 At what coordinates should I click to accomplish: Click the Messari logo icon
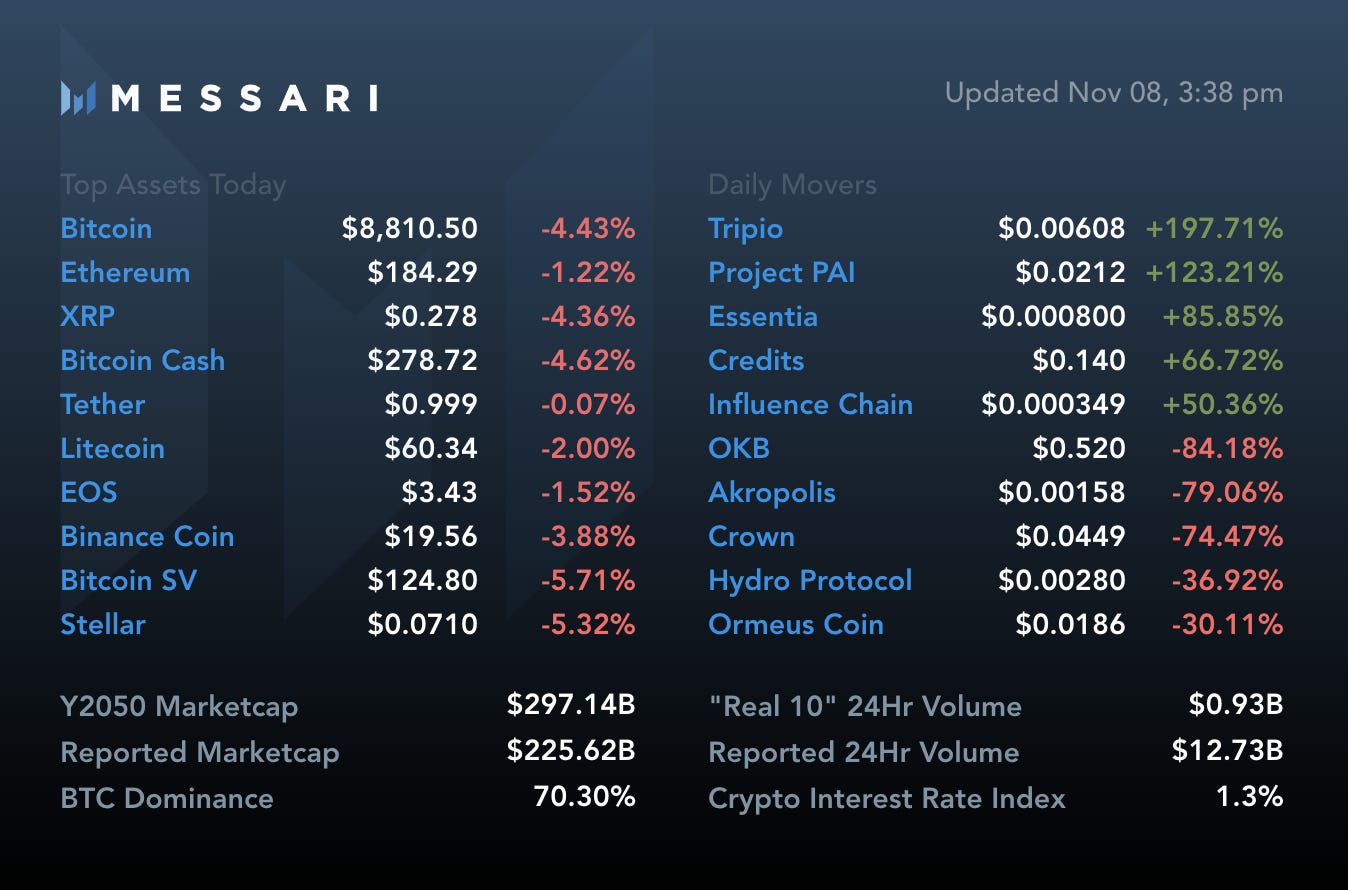pos(78,98)
